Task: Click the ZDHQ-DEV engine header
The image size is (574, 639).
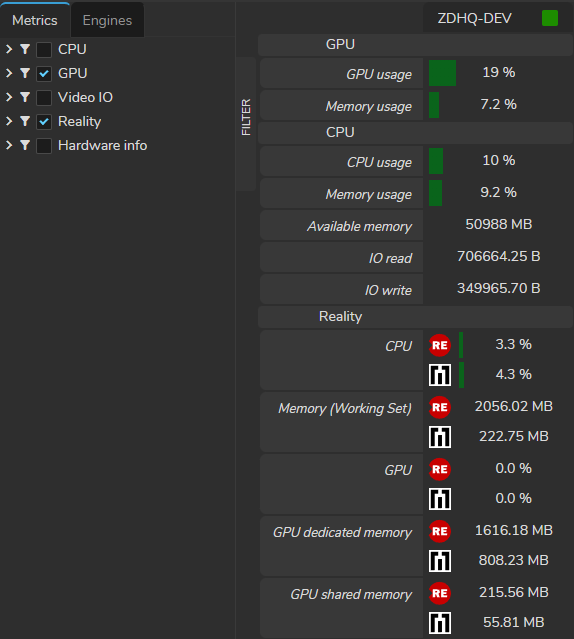Action: 474,18
